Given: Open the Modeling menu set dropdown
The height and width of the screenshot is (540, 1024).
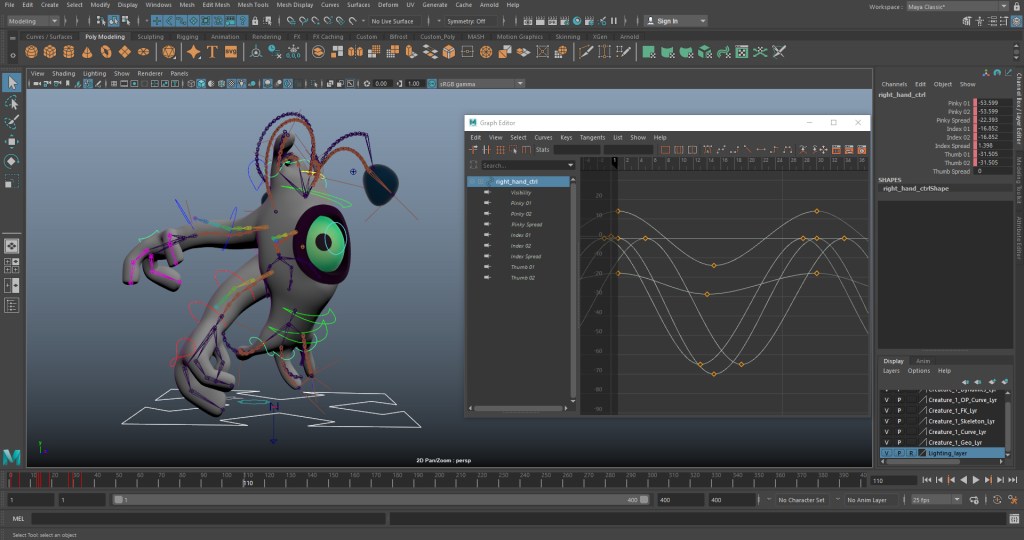Looking at the screenshot, I should [34, 20].
